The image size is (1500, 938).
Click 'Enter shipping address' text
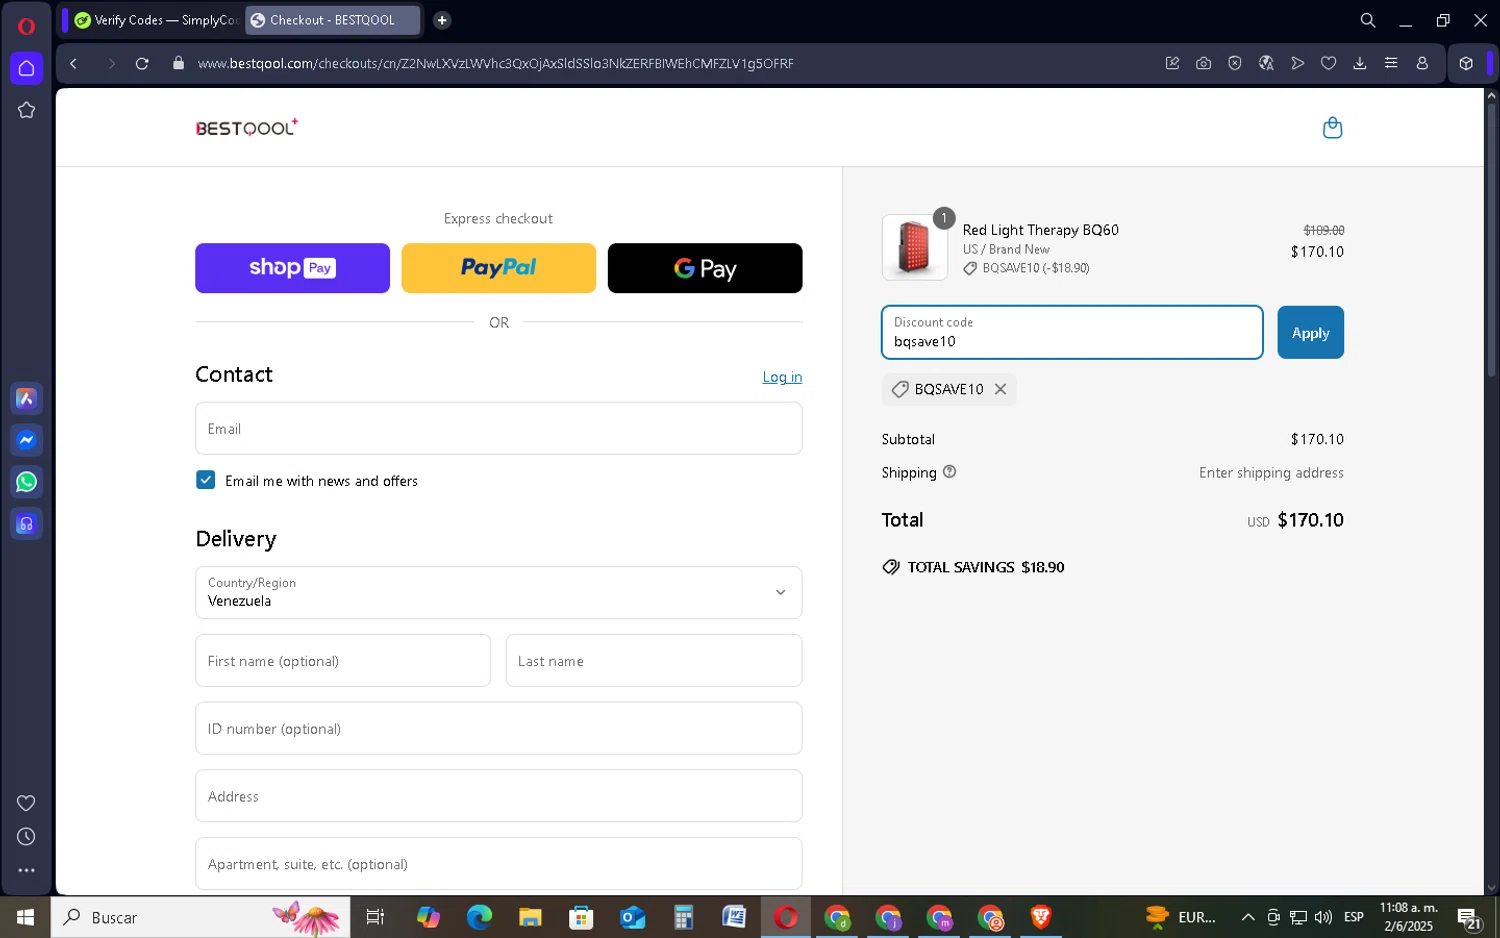point(1271,473)
